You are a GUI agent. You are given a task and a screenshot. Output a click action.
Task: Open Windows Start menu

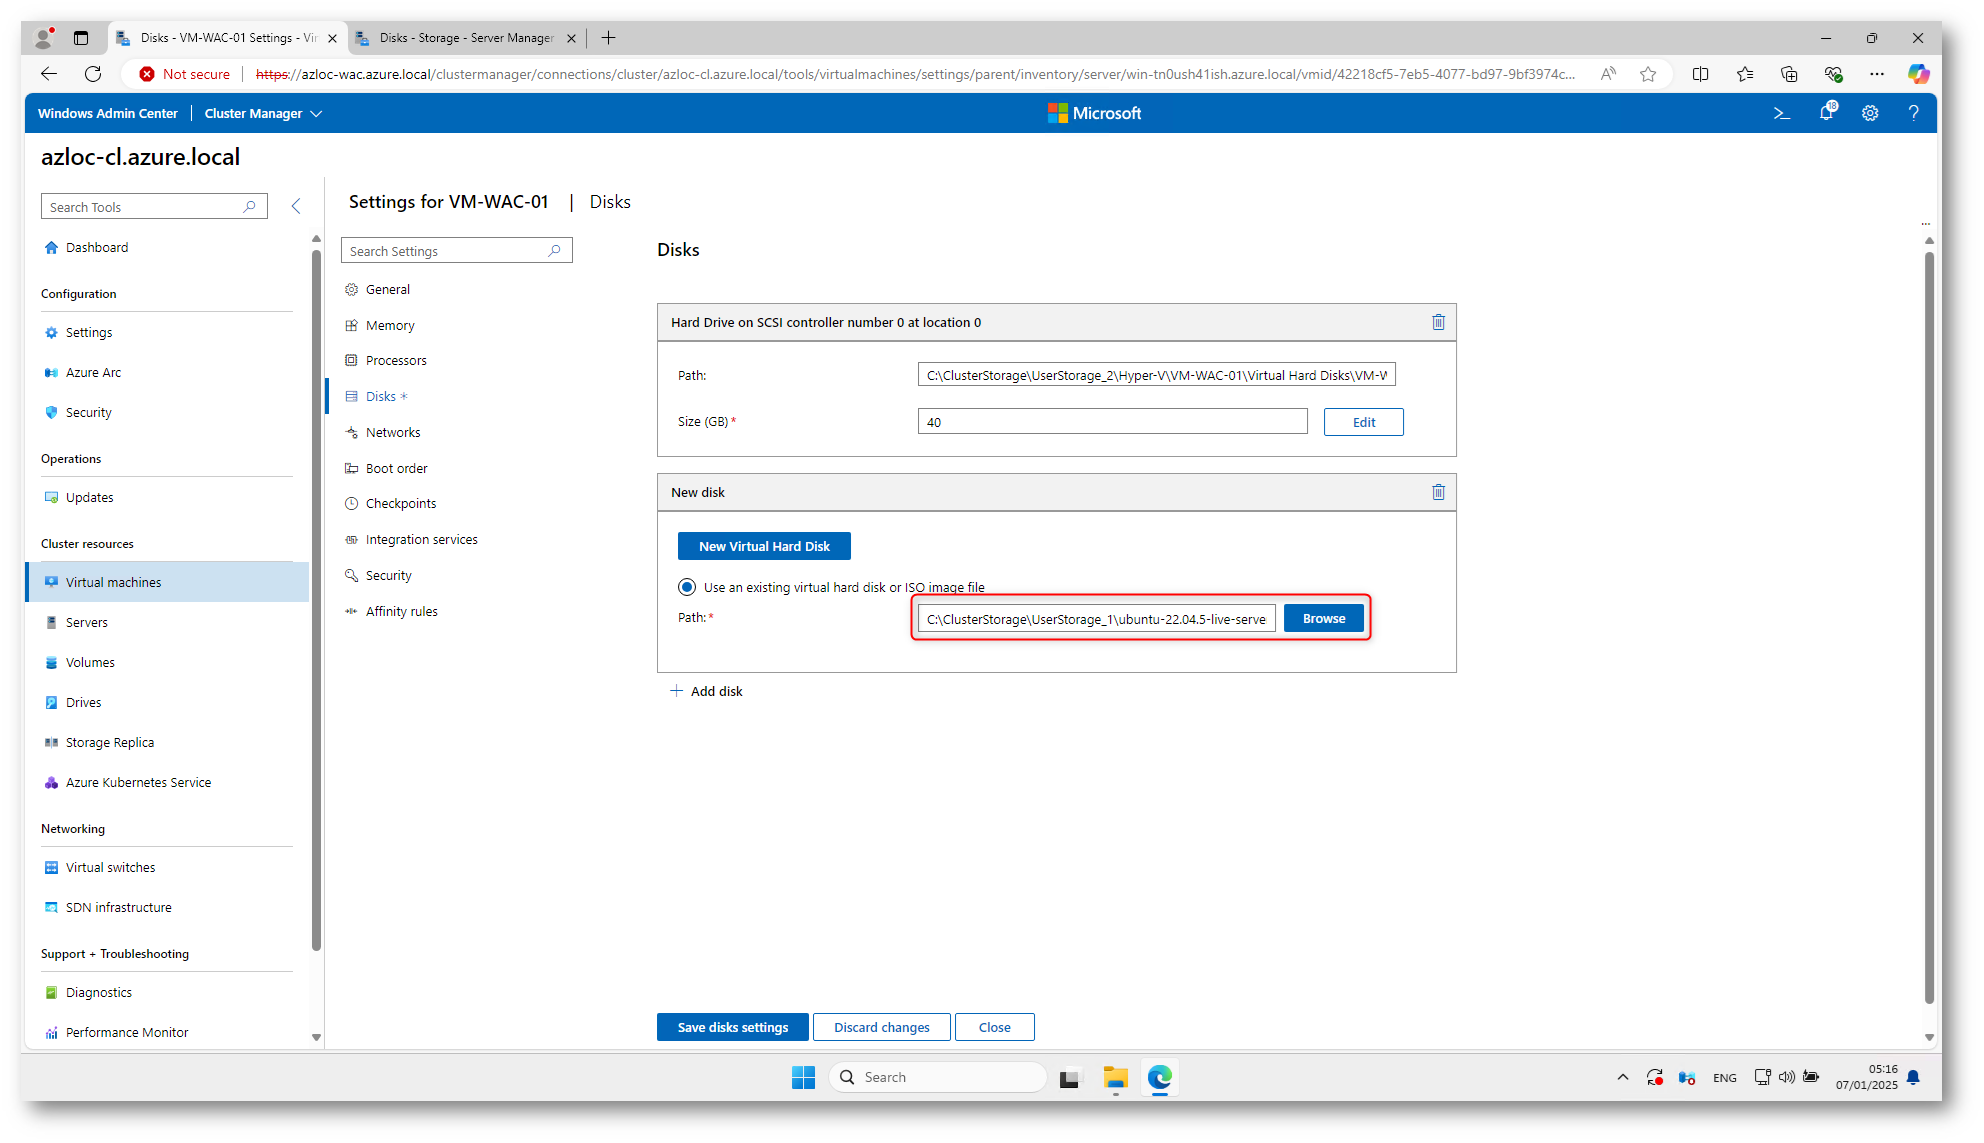point(803,1077)
